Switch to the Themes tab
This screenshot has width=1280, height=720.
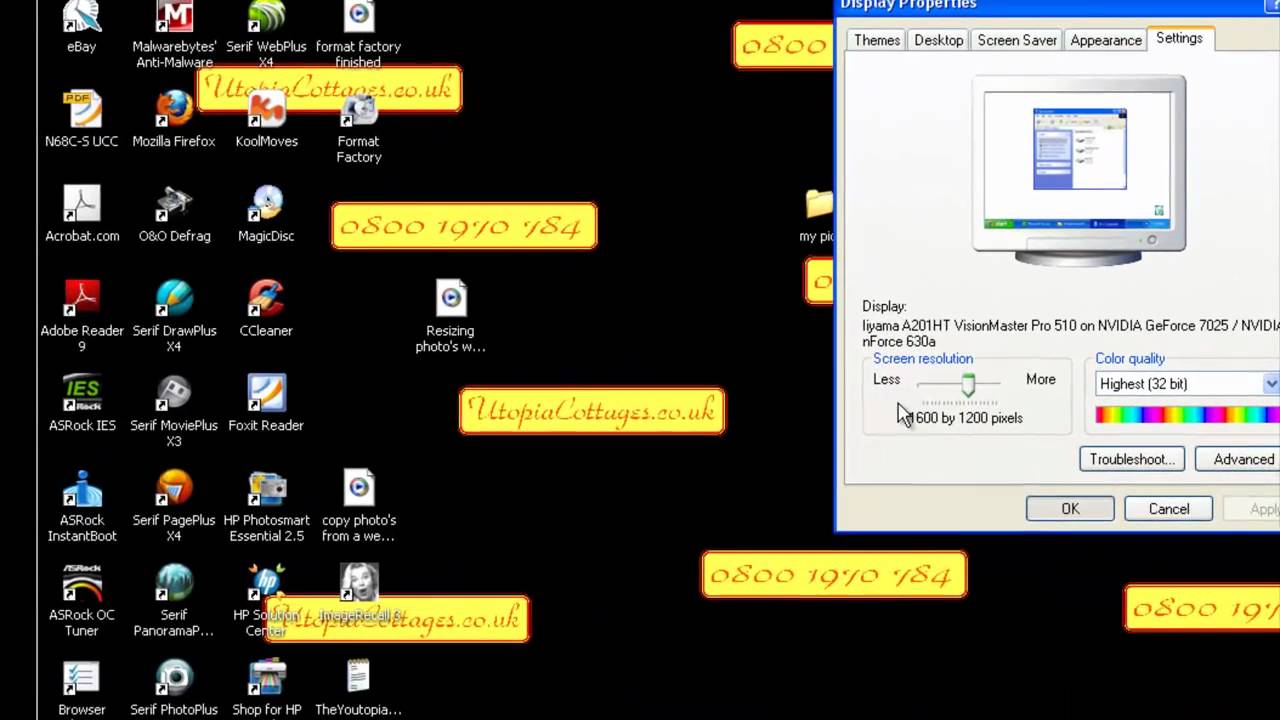pos(877,40)
